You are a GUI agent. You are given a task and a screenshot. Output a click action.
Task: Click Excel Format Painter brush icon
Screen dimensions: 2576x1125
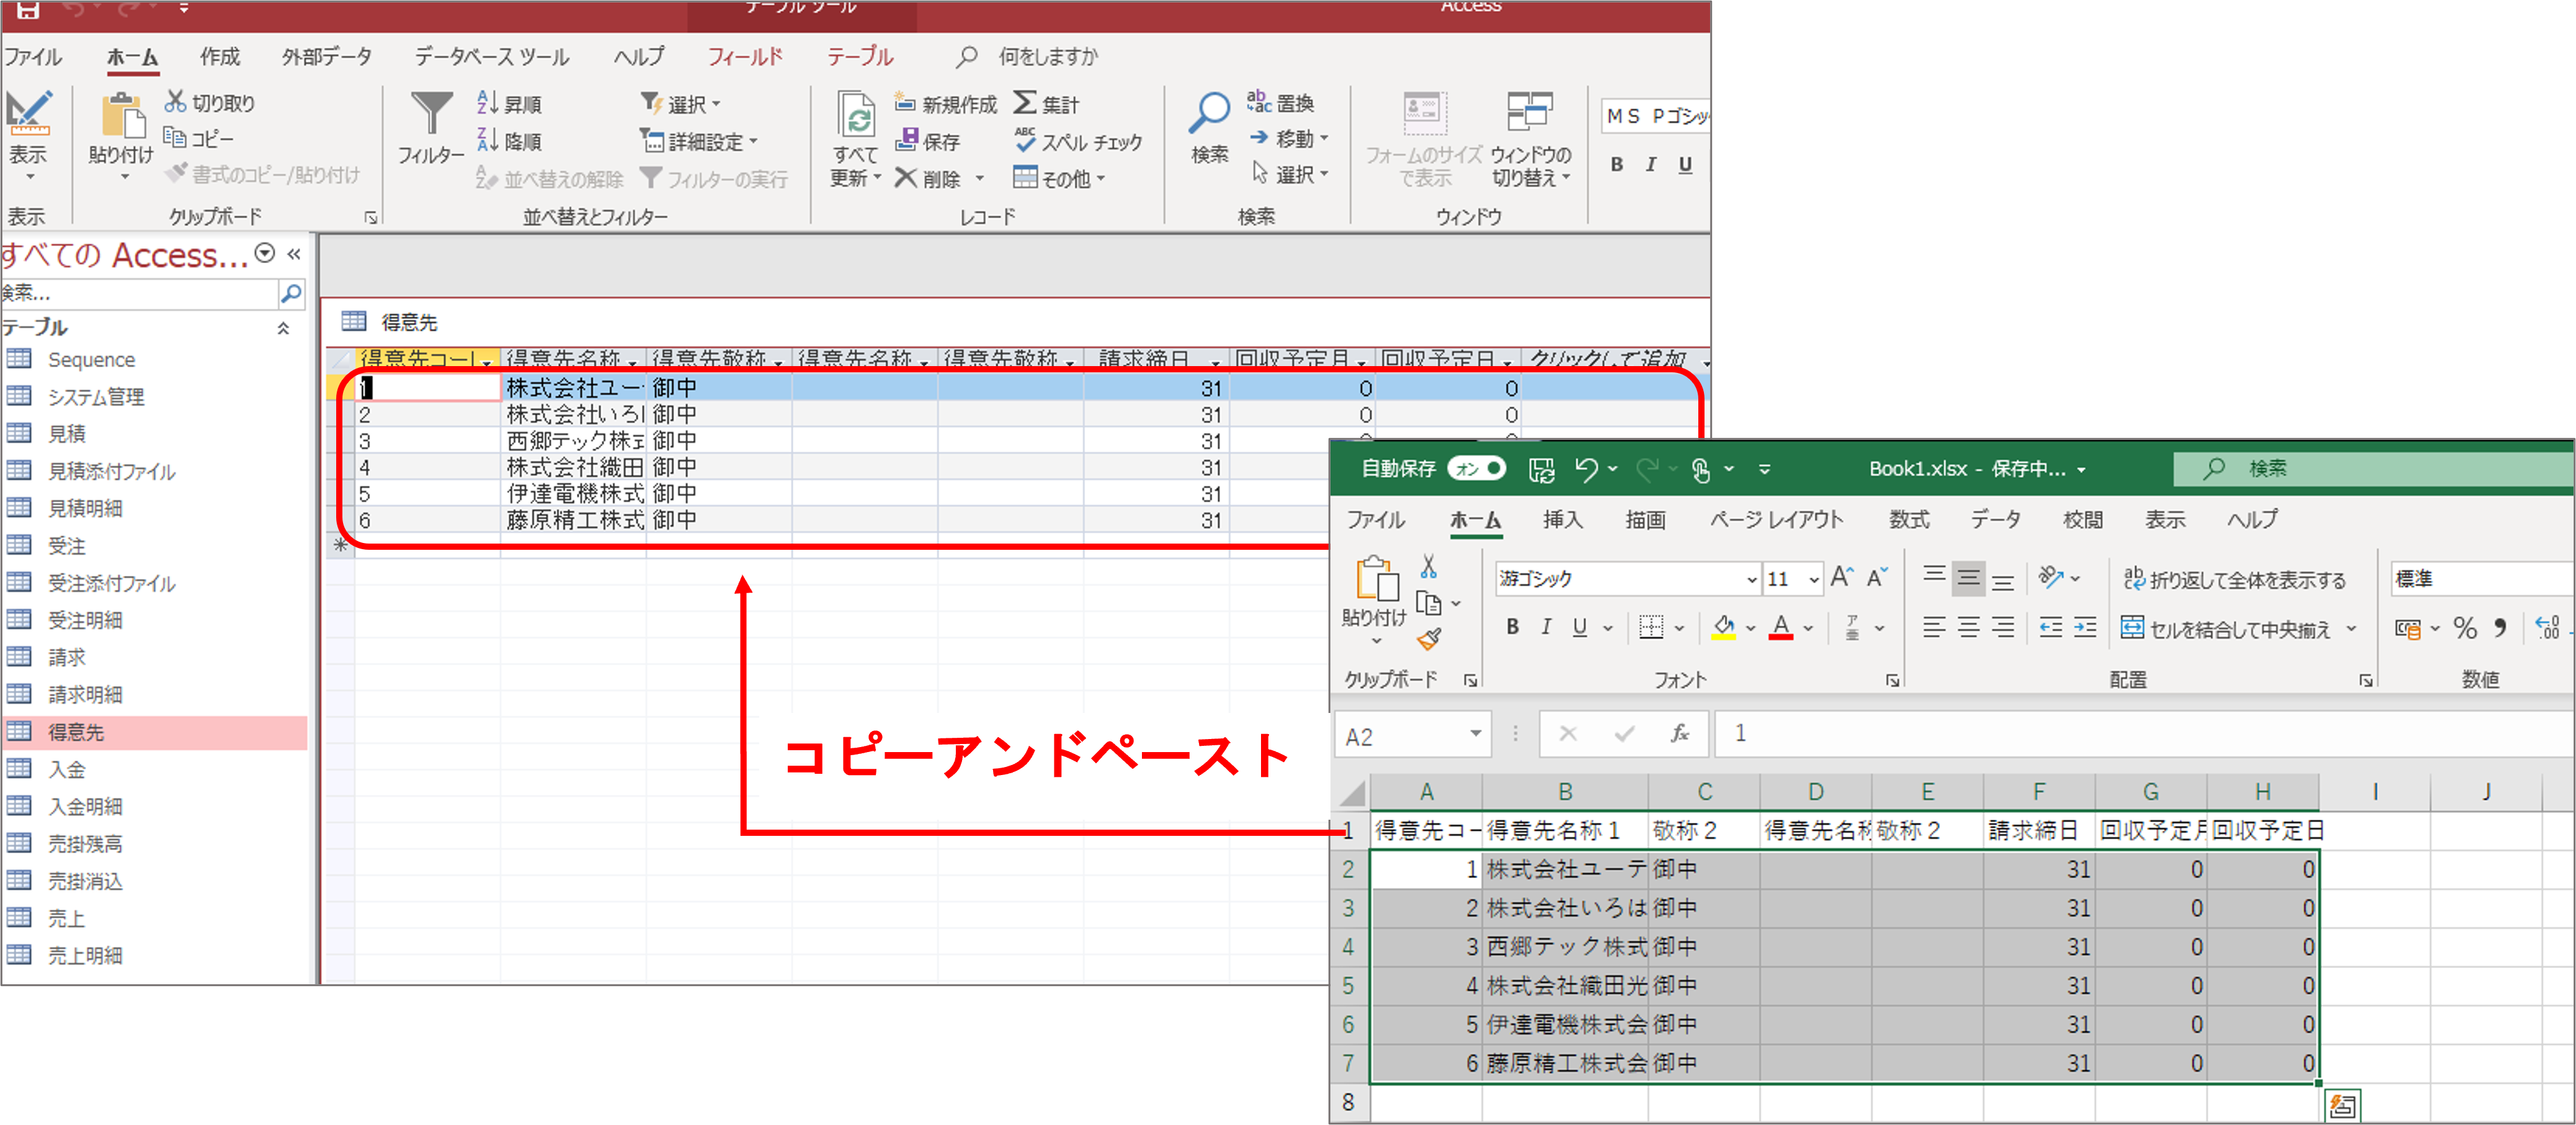click(1429, 638)
